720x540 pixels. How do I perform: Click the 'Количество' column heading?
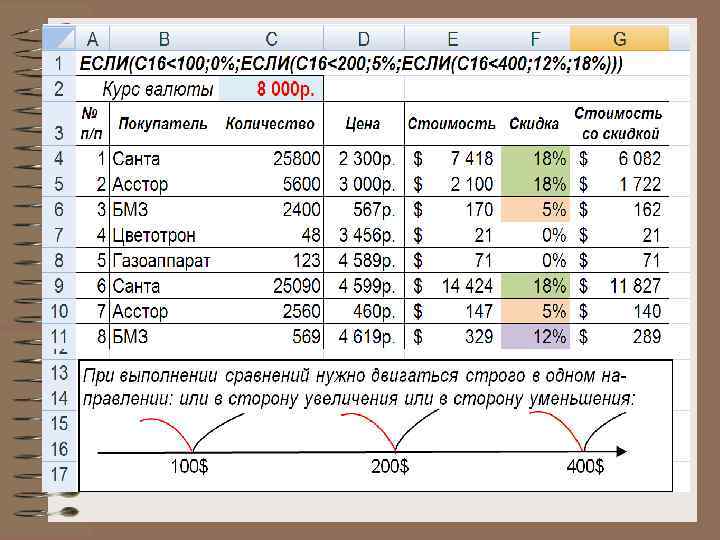click(270, 124)
